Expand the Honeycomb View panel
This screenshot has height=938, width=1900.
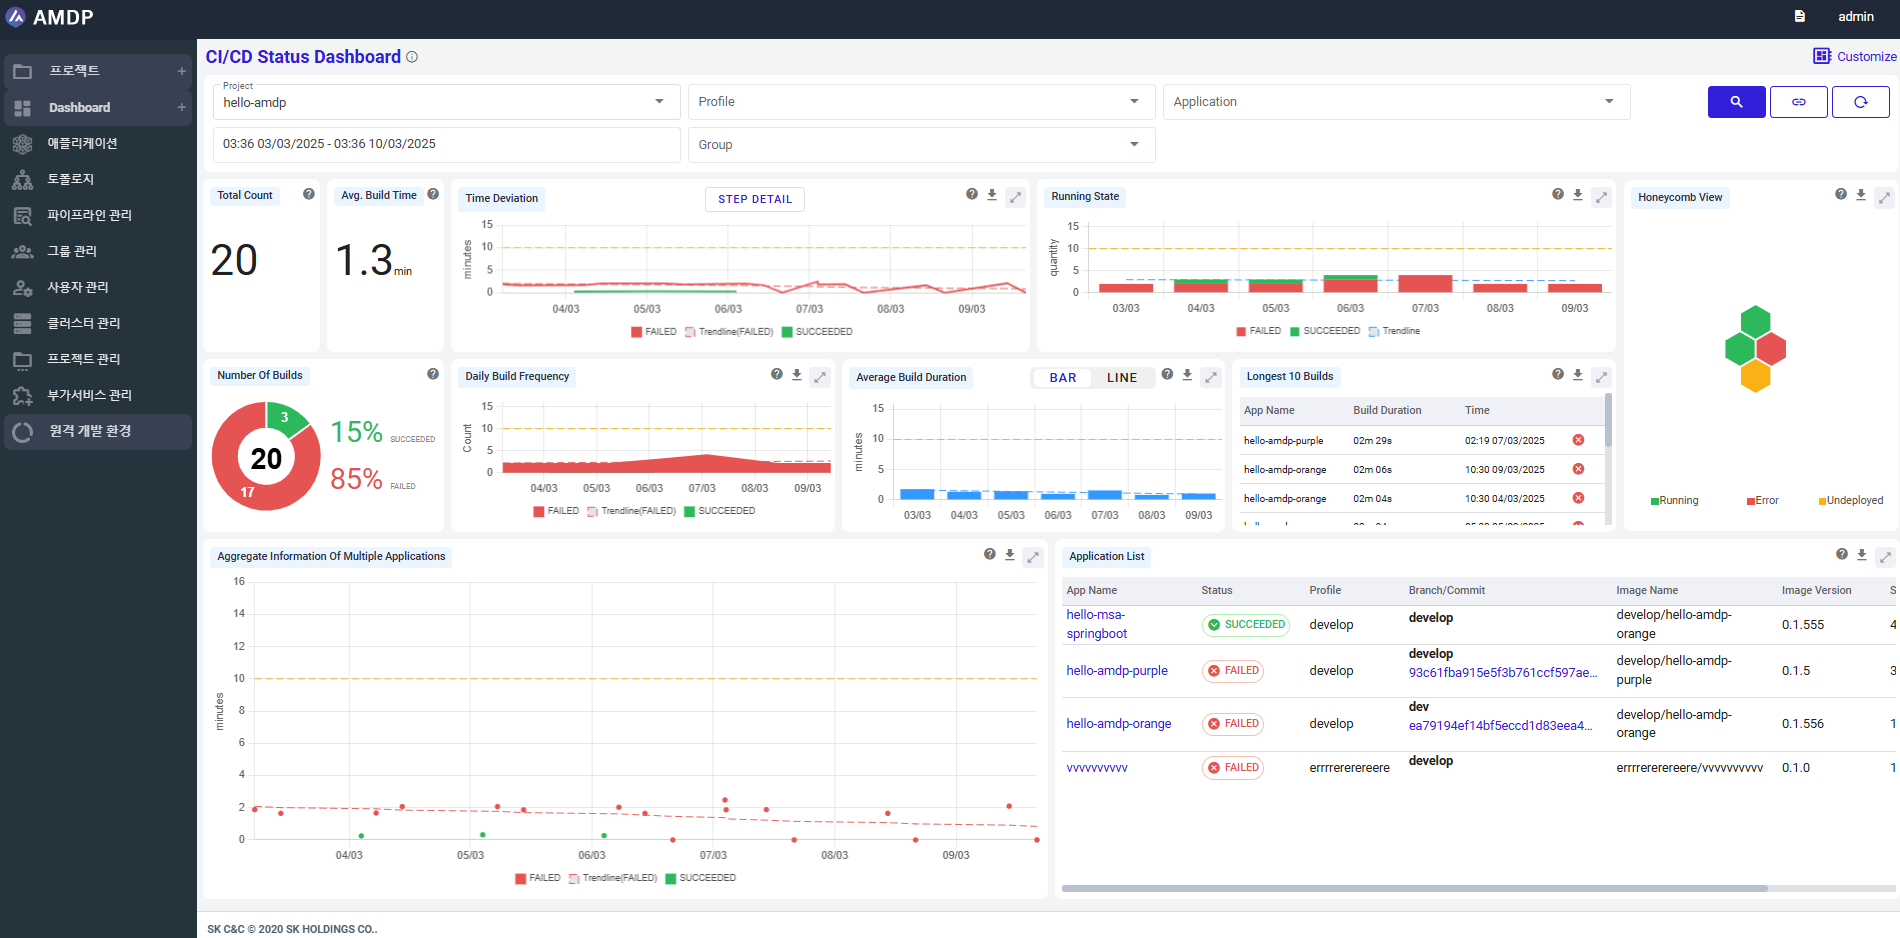(x=1885, y=197)
